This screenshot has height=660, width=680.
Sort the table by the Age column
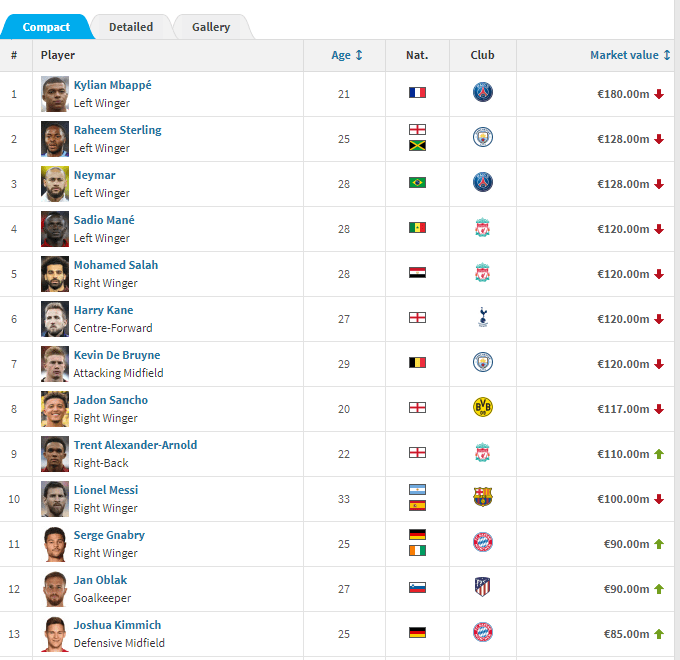click(x=347, y=55)
